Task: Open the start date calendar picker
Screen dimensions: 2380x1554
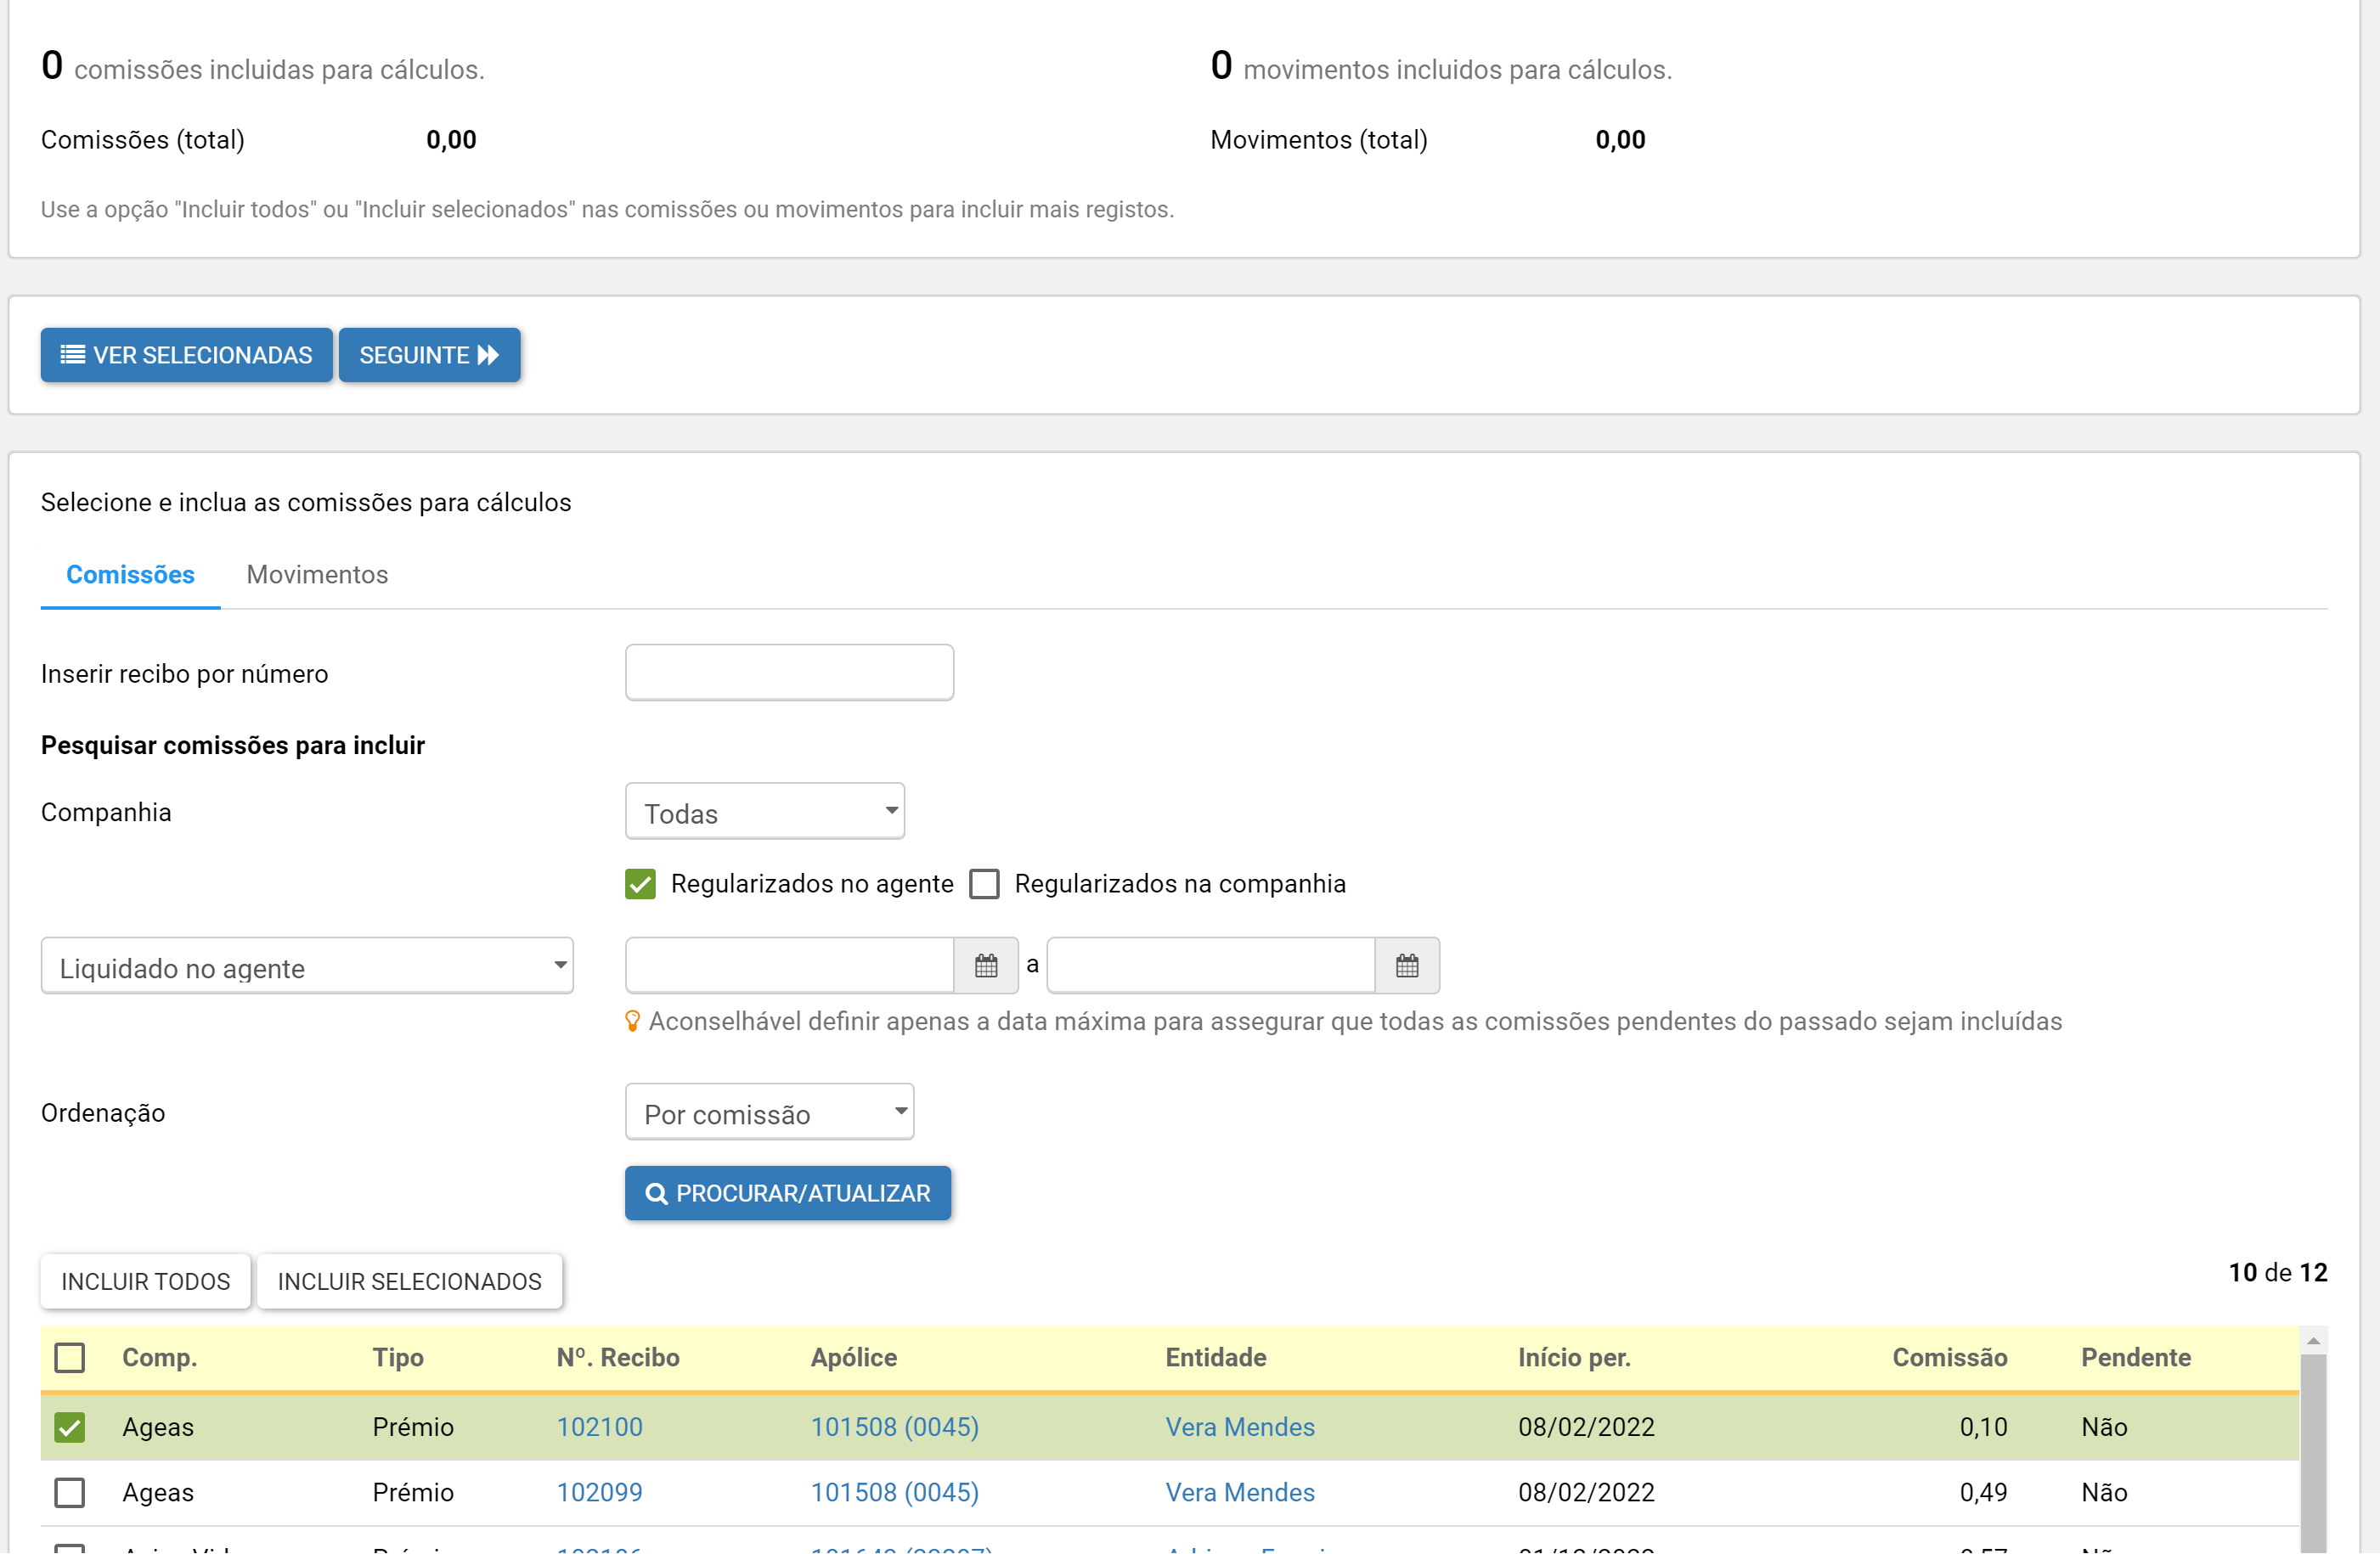Action: click(x=985, y=966)
